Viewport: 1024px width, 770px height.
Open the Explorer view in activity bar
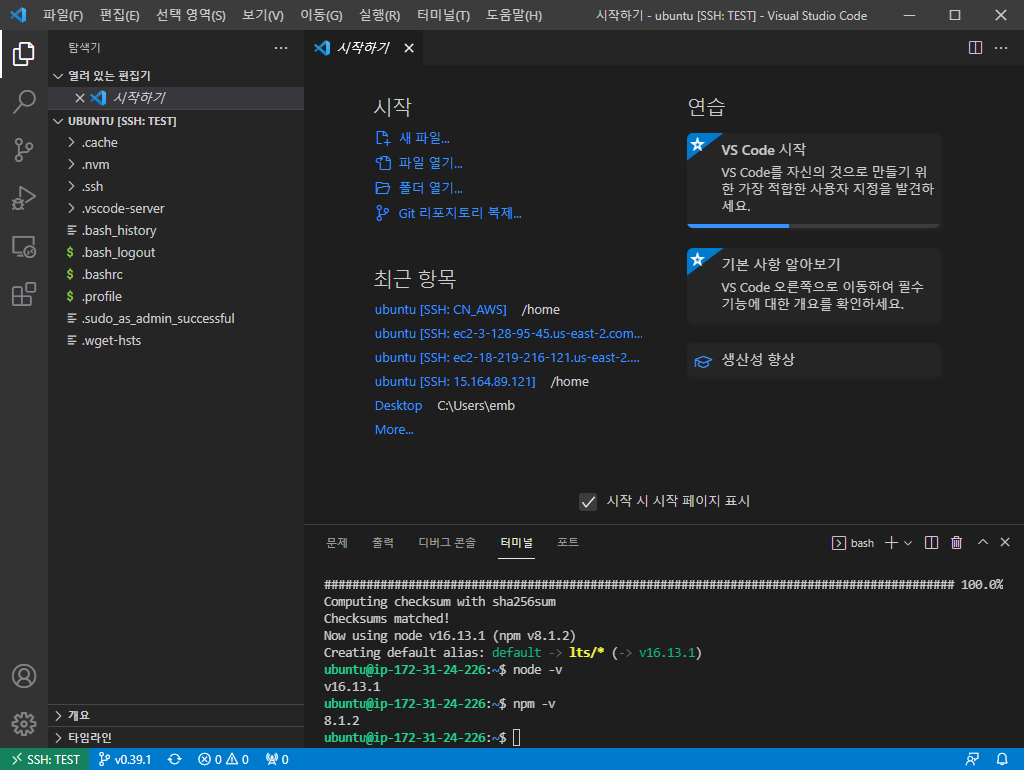pos(24,54)
